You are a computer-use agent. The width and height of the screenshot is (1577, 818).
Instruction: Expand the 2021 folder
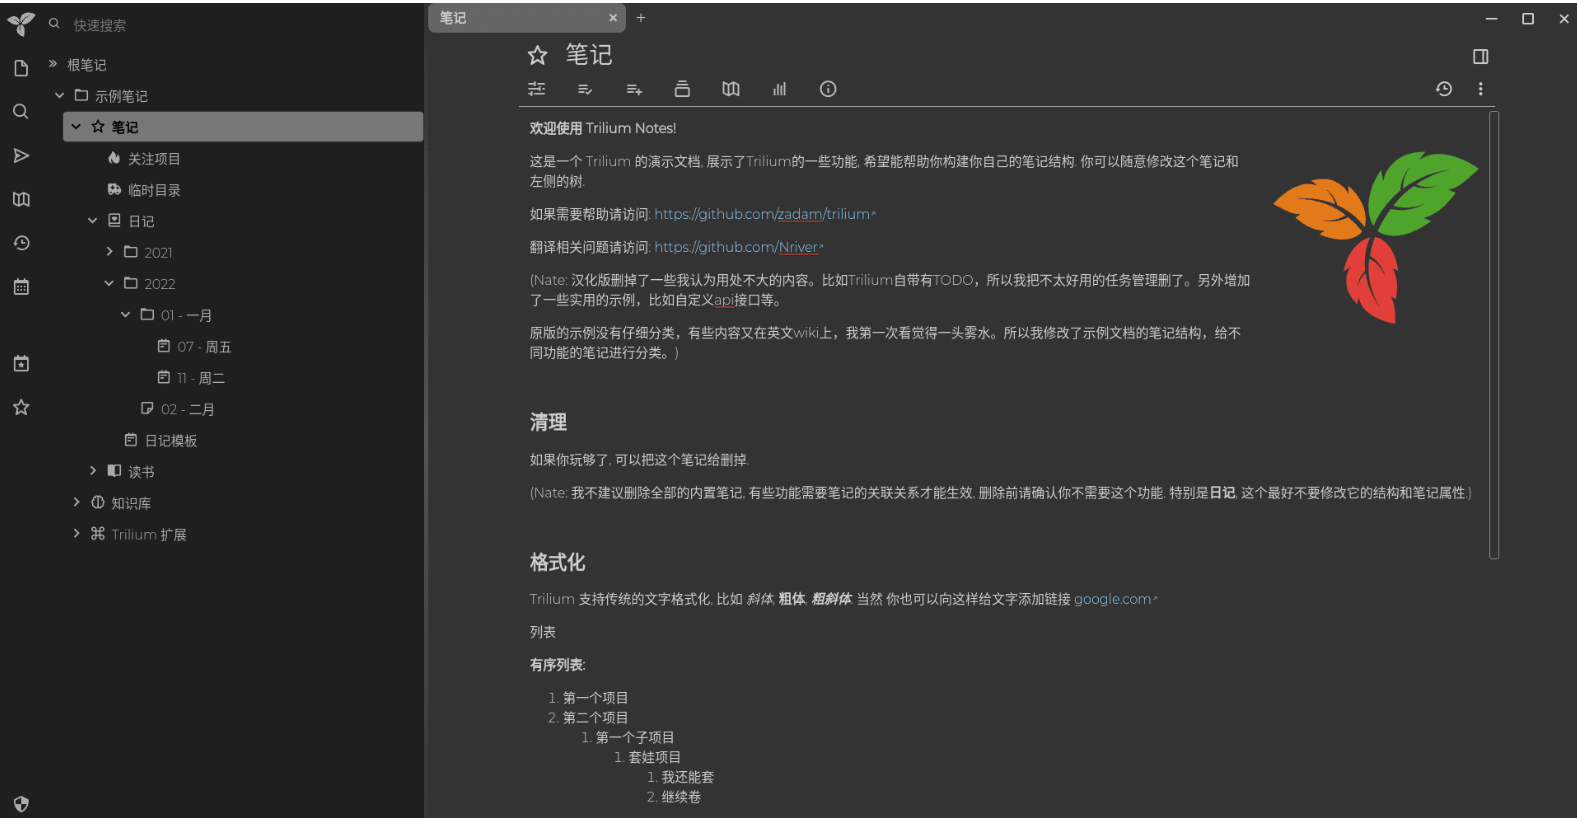coord(110,252)
